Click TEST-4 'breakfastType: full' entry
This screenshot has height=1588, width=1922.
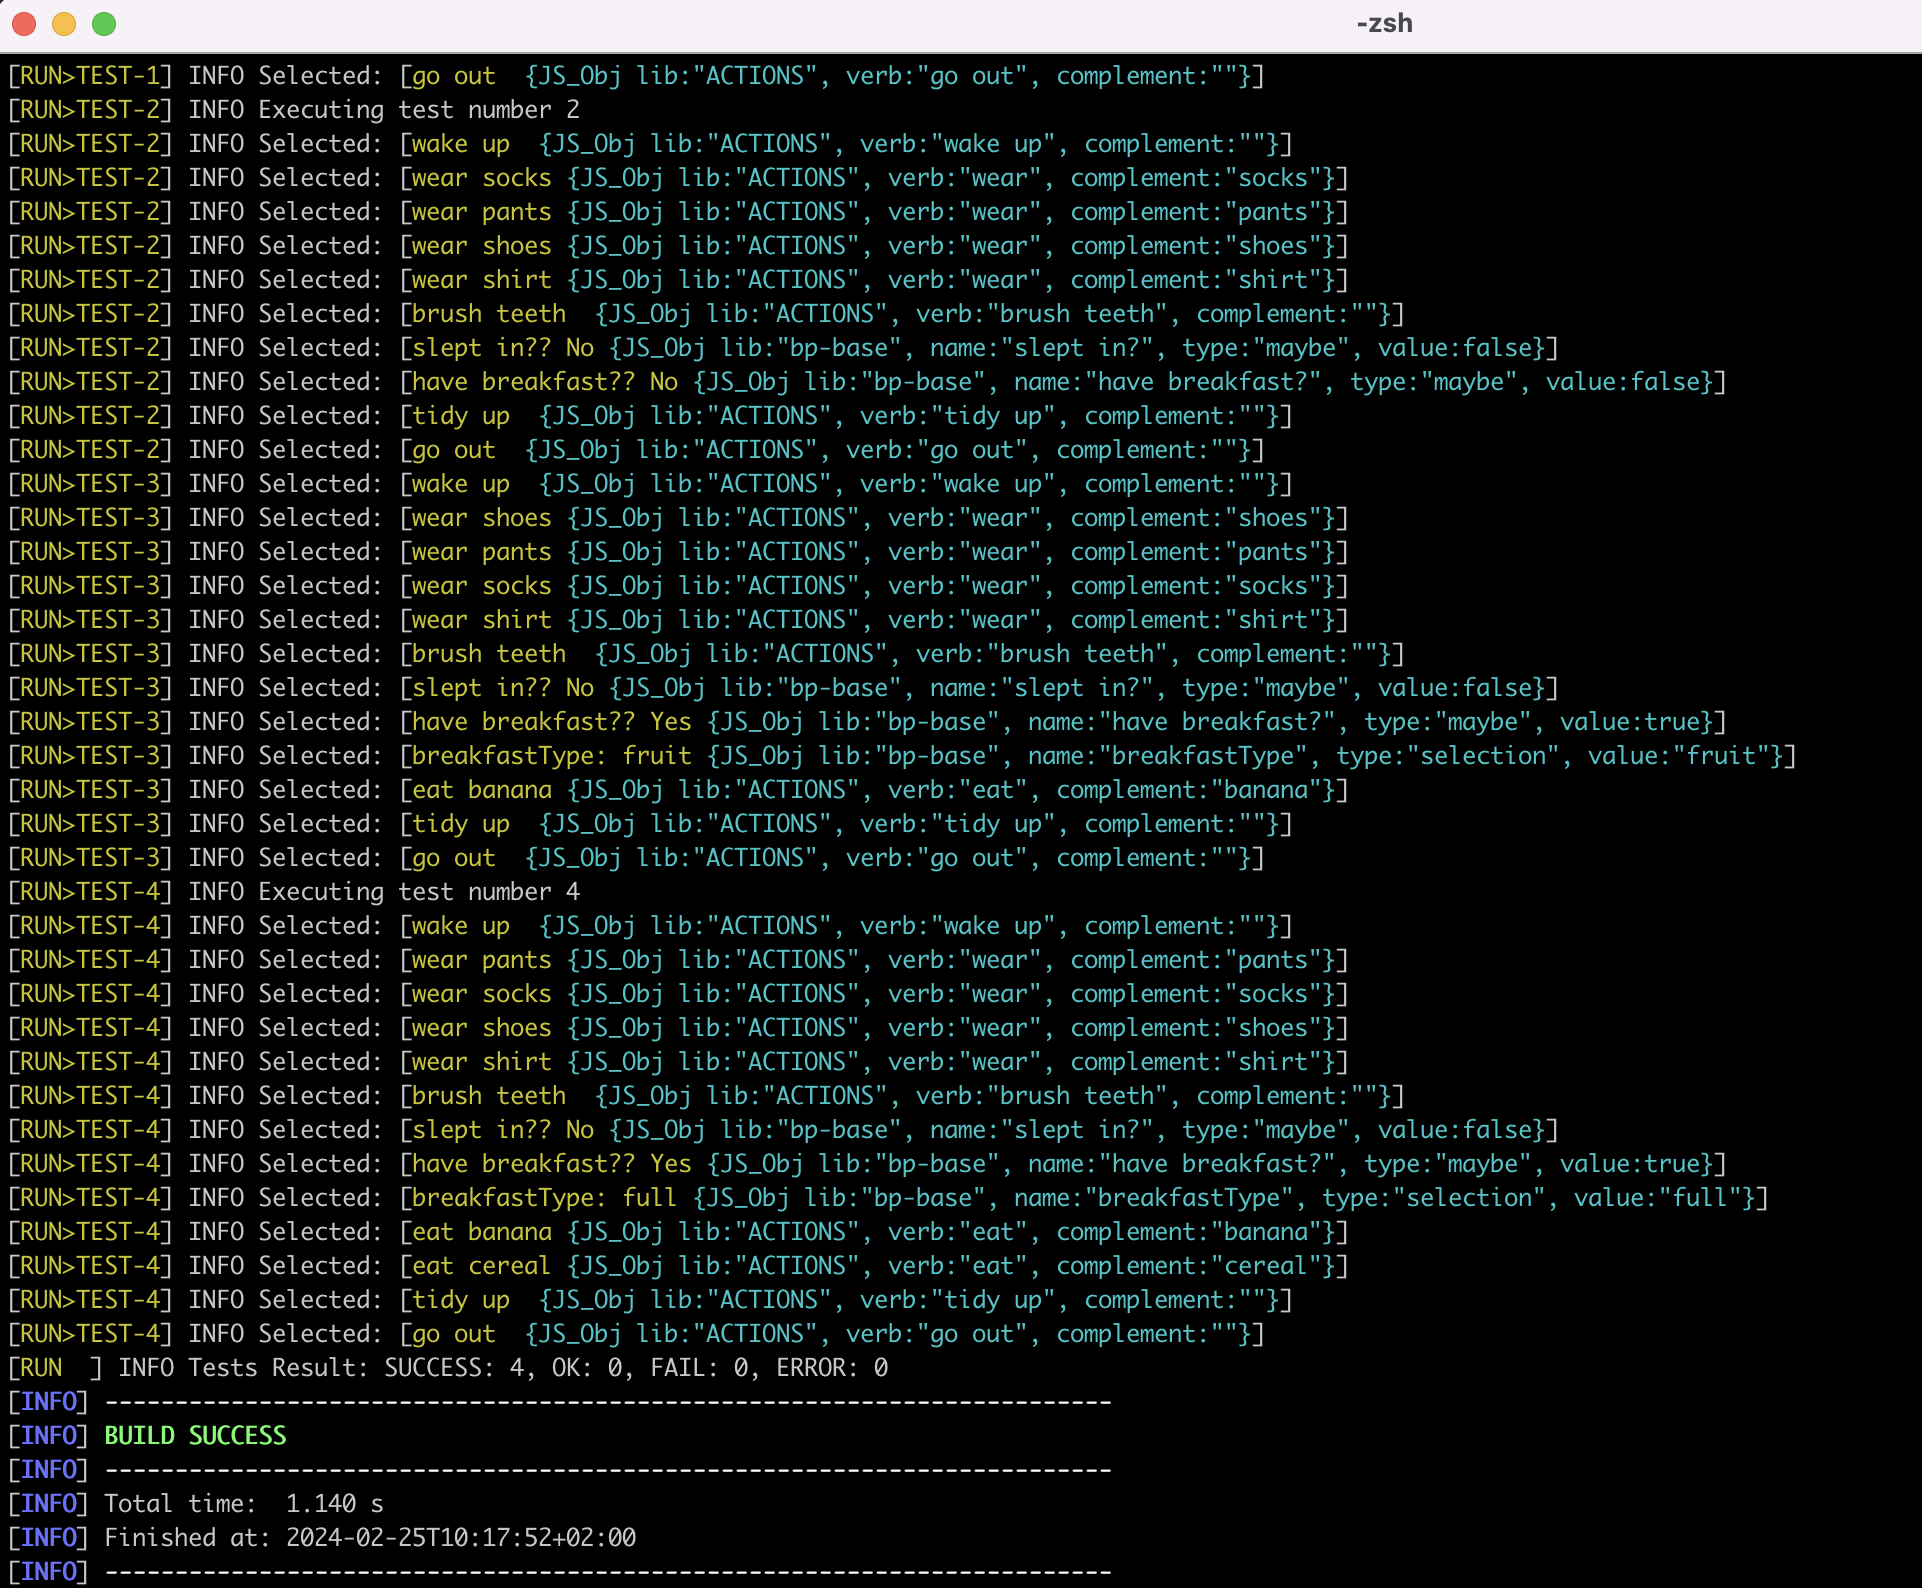coord(889,1198)
